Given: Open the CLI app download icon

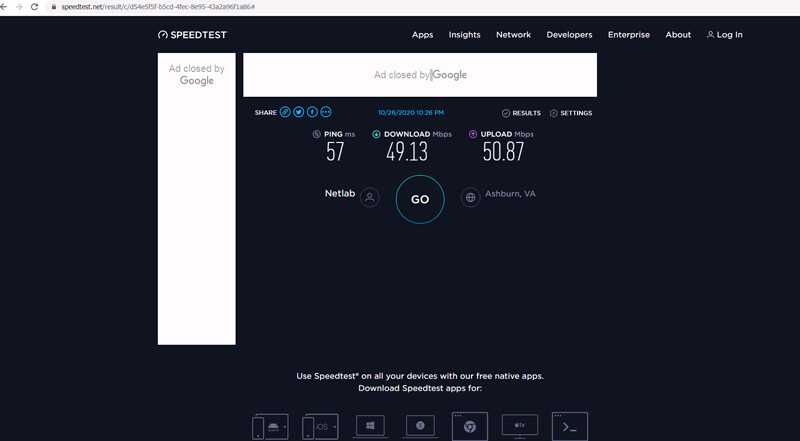Looking at the screenshot, I should 570,426.
